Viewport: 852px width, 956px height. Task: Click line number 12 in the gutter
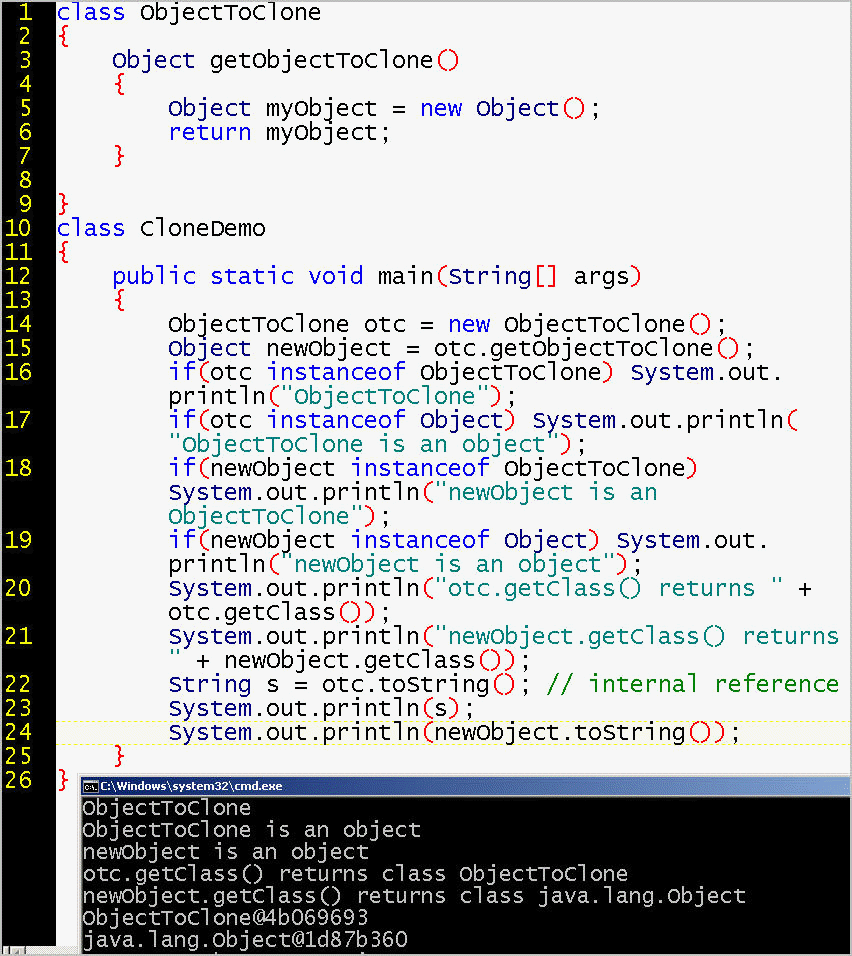18,276
